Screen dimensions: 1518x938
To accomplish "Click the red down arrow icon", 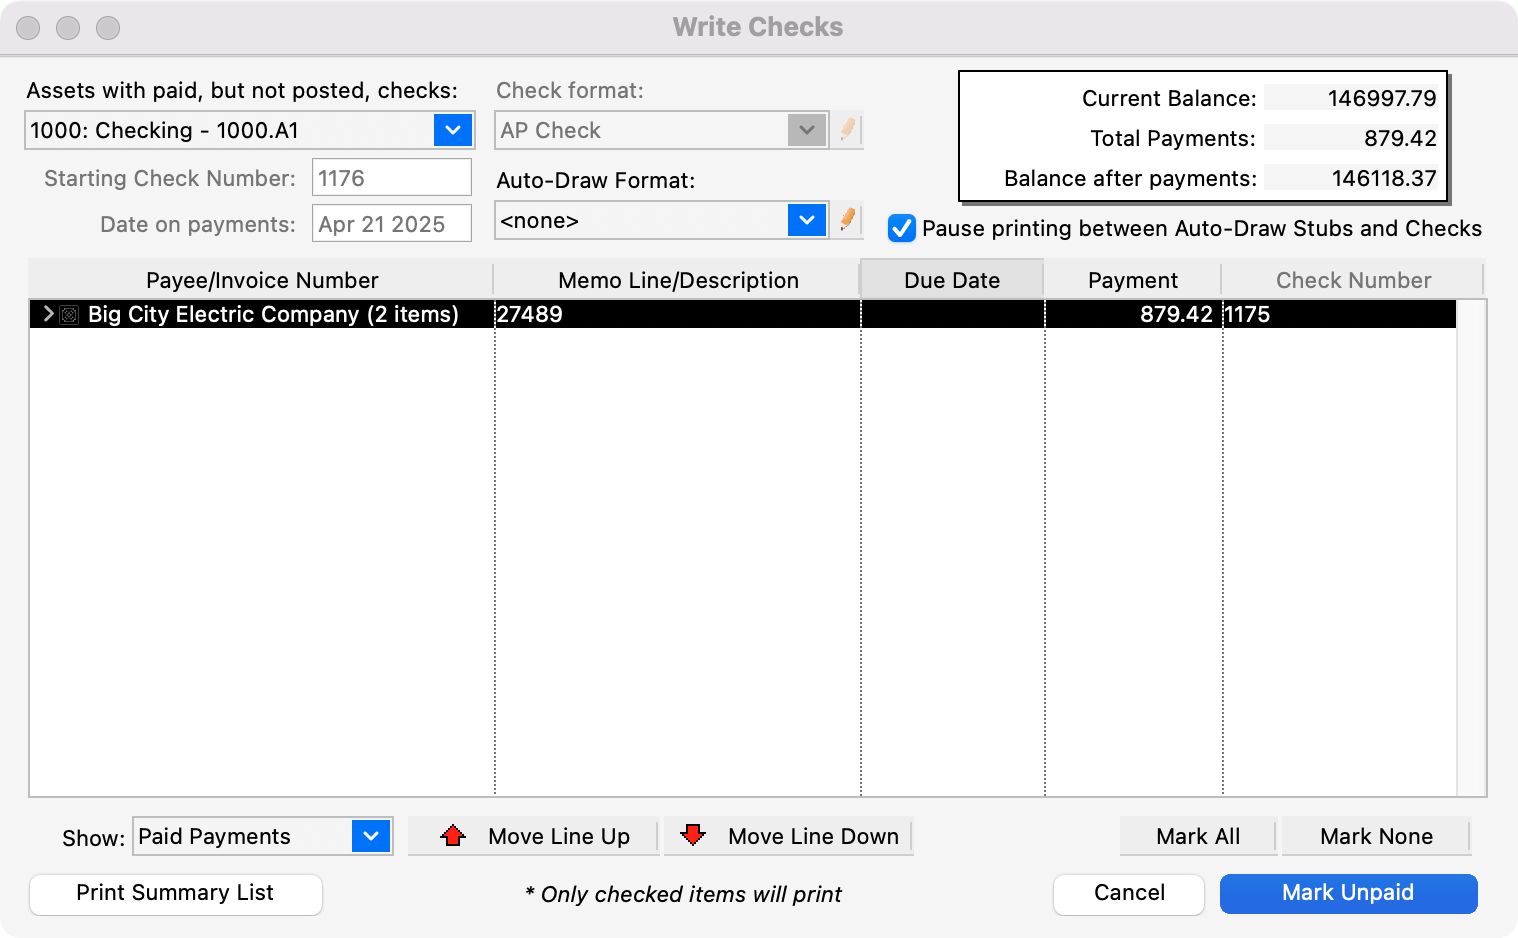I will click(x=693, y=836).
